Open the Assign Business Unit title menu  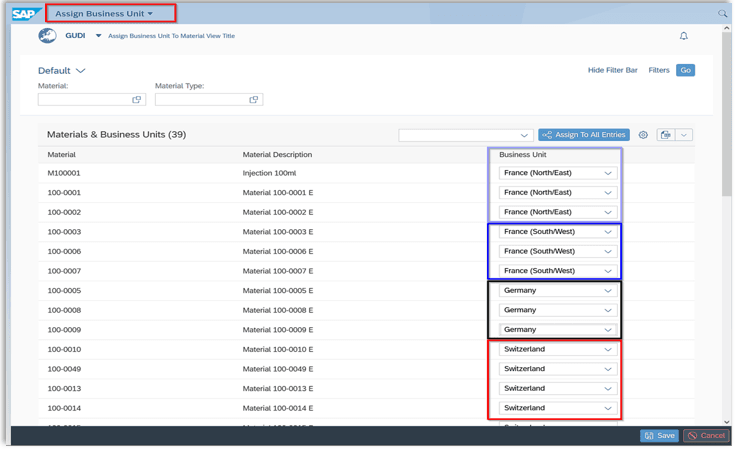[105, 14]
